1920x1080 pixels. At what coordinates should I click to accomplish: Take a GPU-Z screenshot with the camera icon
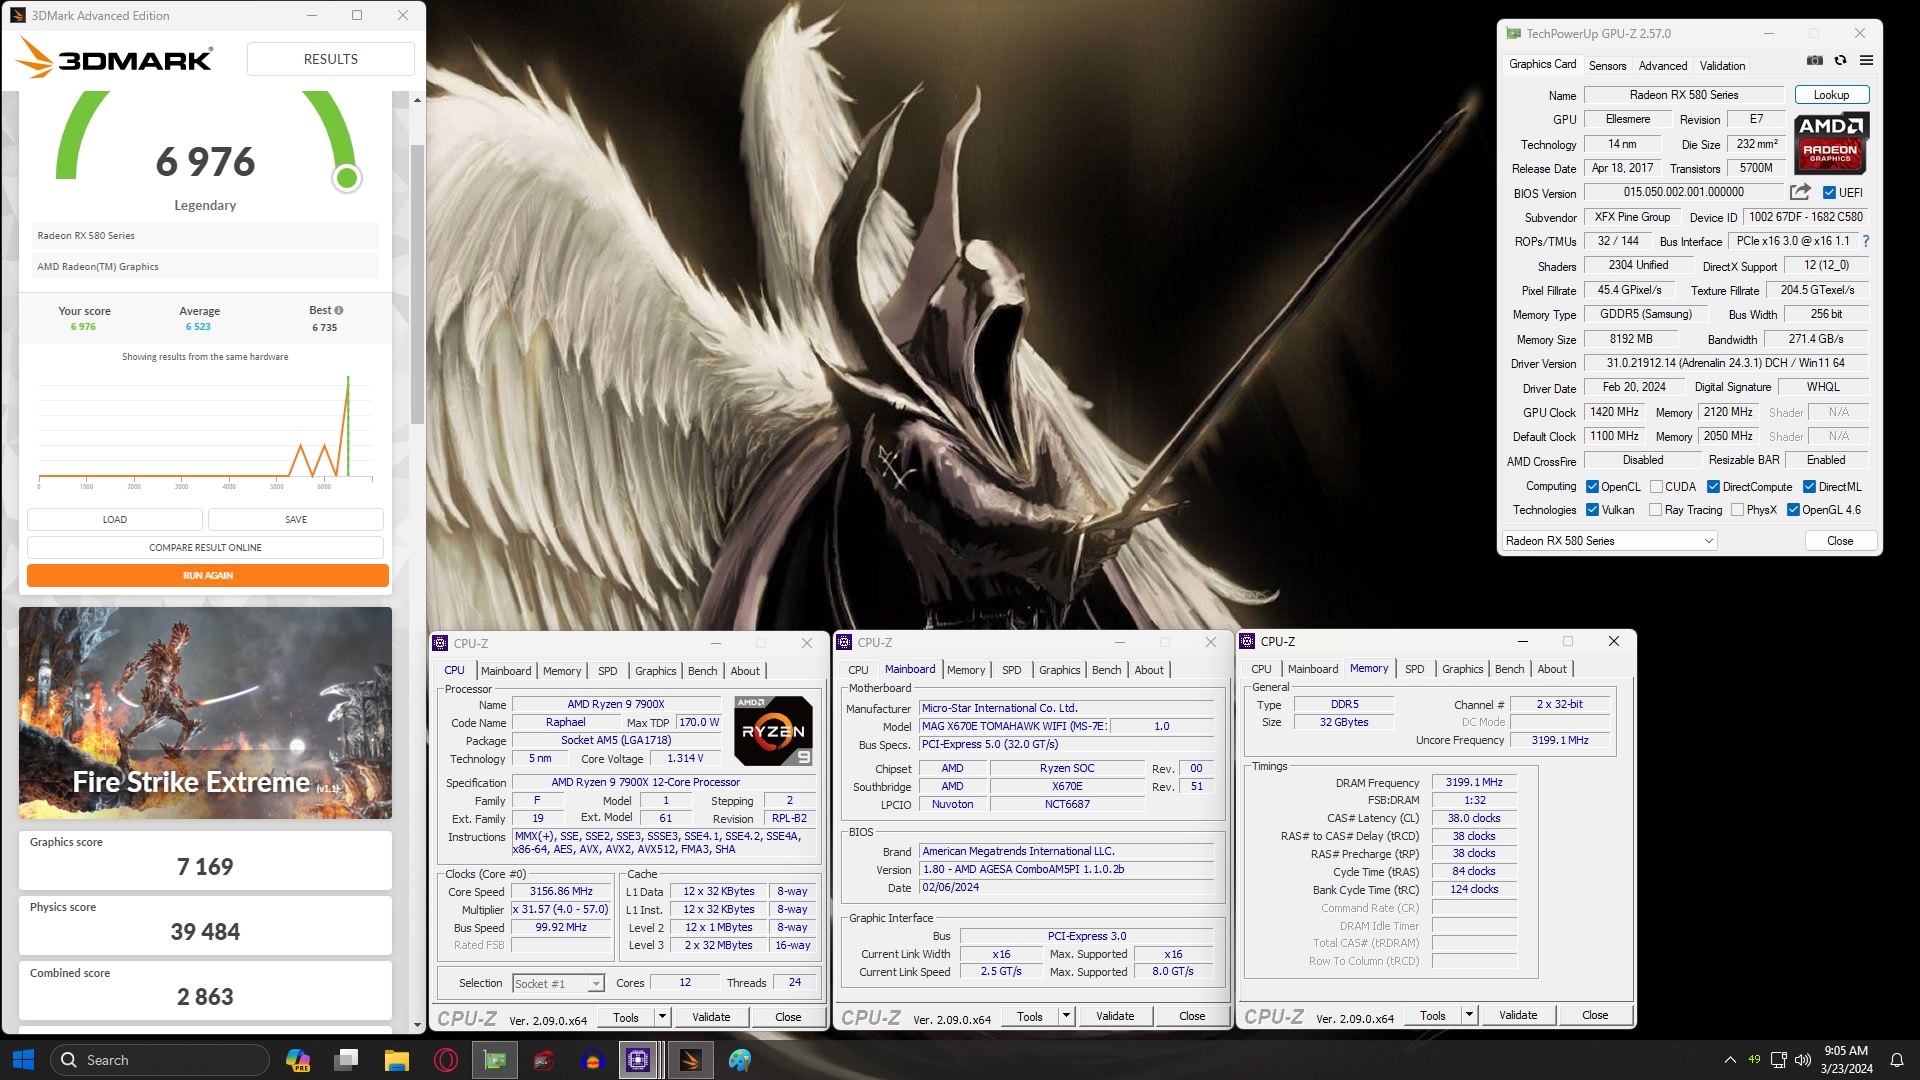[x=1814, y=60]
